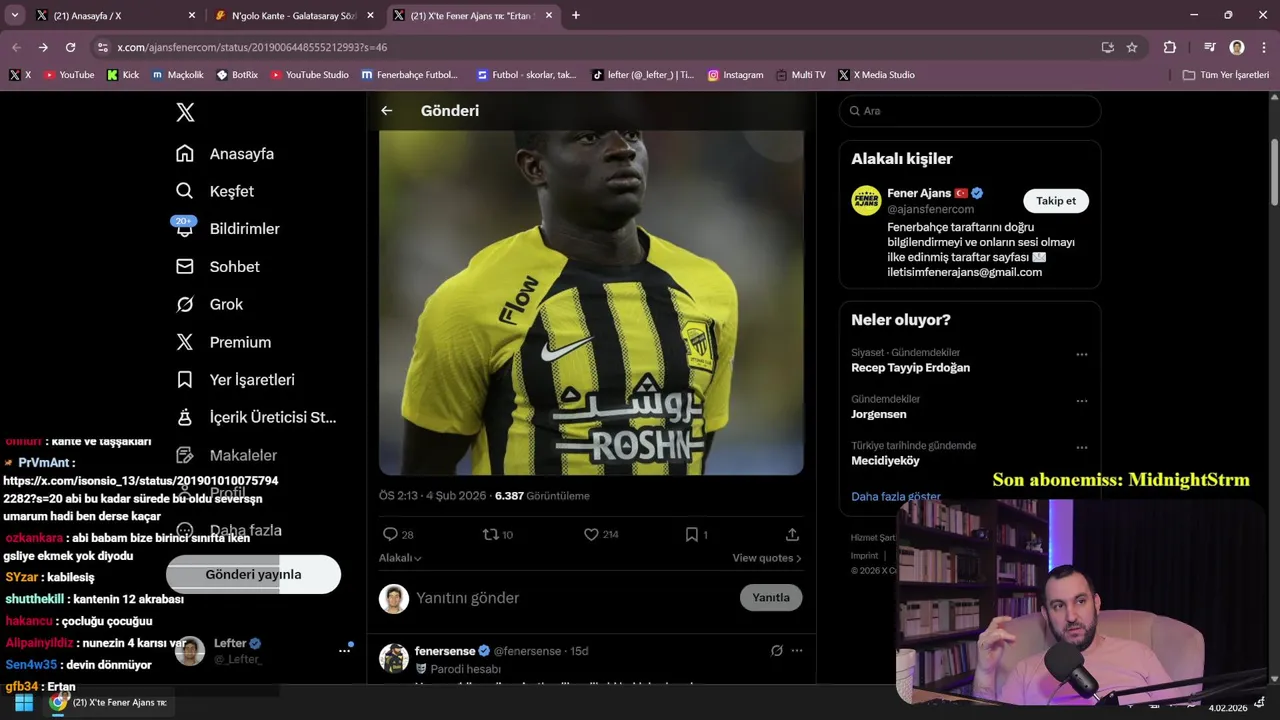
Task: Click the Yanıtla button
Action: coord(771,597)
